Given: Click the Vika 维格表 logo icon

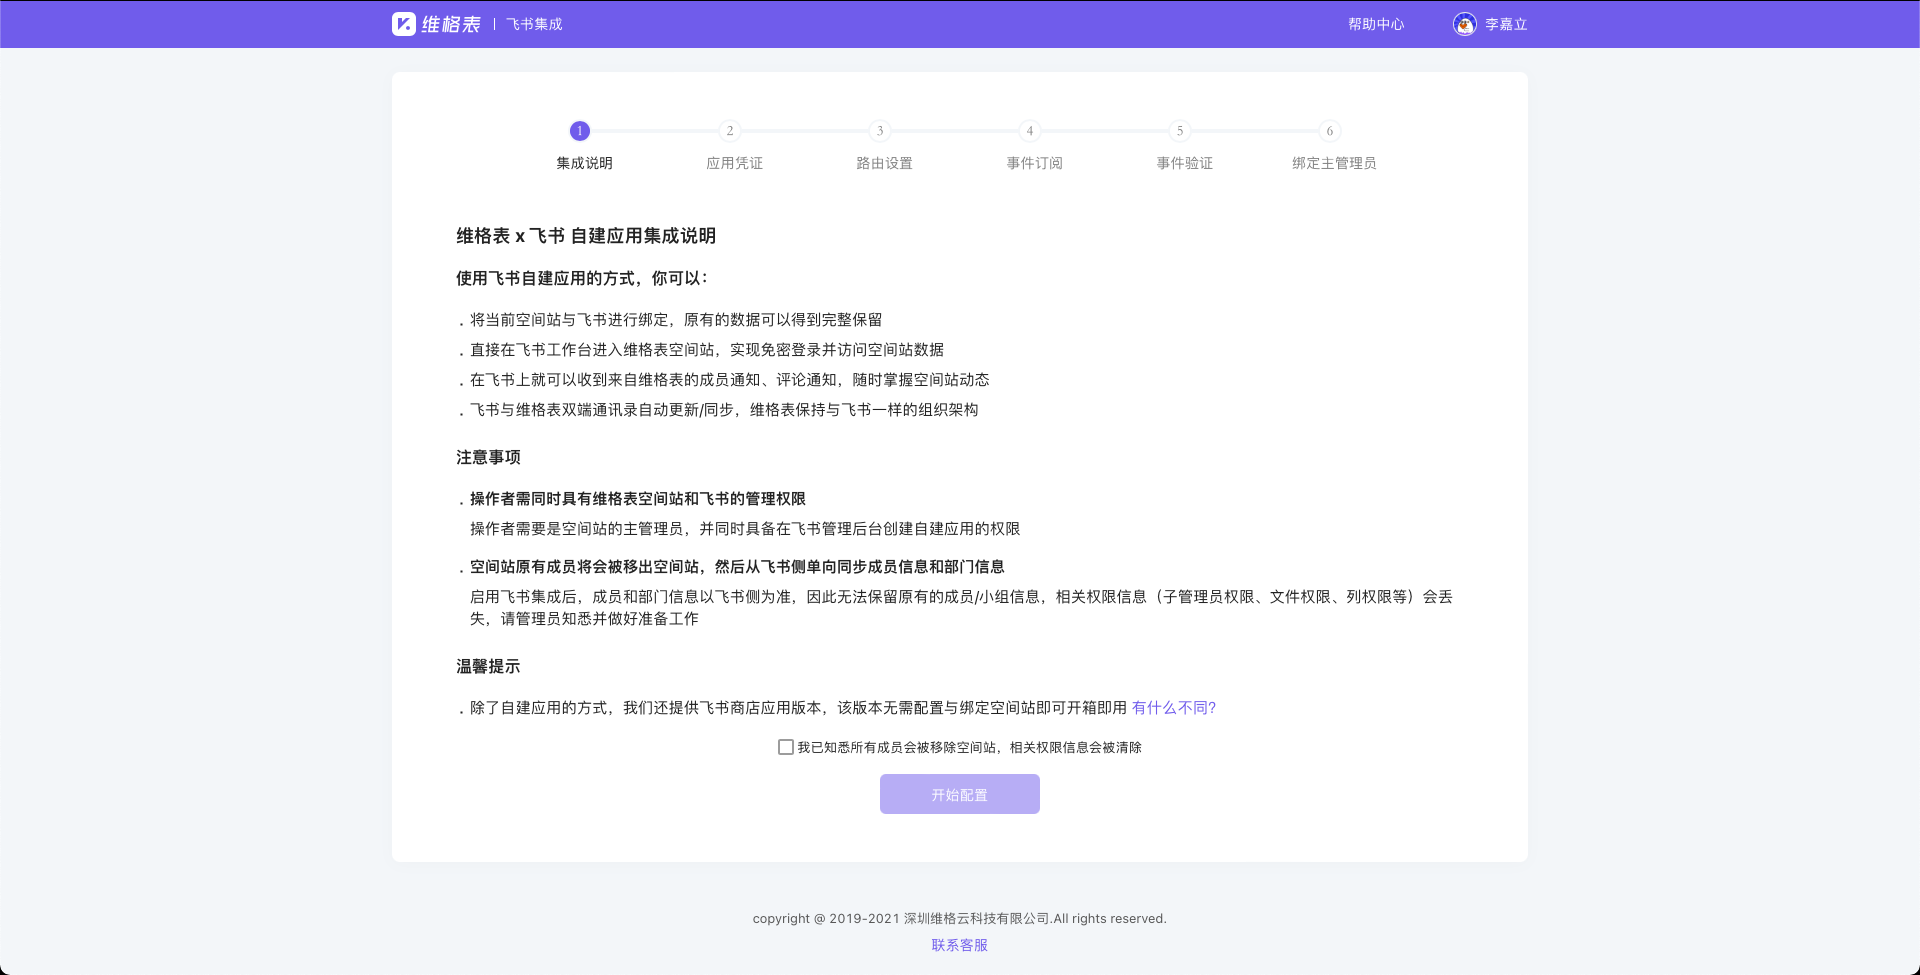Looking at the screenshot, I should coord(404,24).
